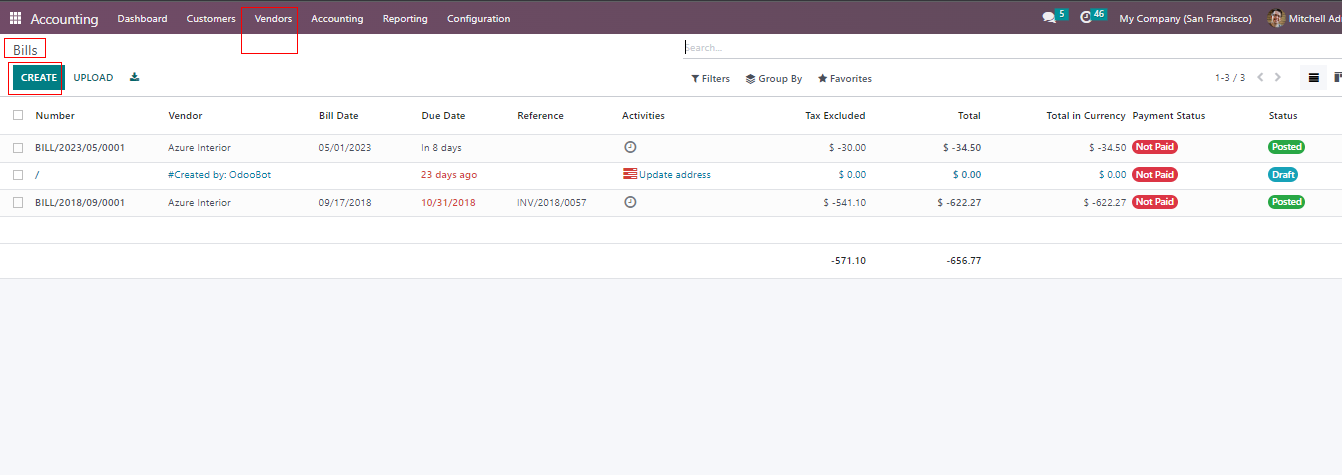Screen dimensions: 1342x475
Task: Check the box for BILL/2023/05/0001
Action: 18,148
